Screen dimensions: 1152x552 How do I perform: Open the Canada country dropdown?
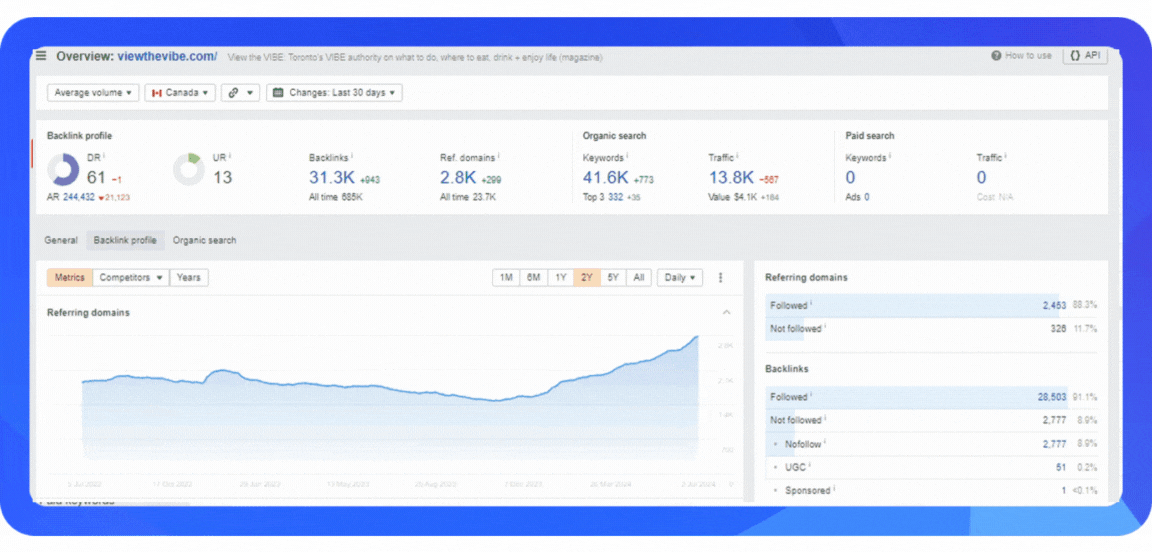point(180,93)
